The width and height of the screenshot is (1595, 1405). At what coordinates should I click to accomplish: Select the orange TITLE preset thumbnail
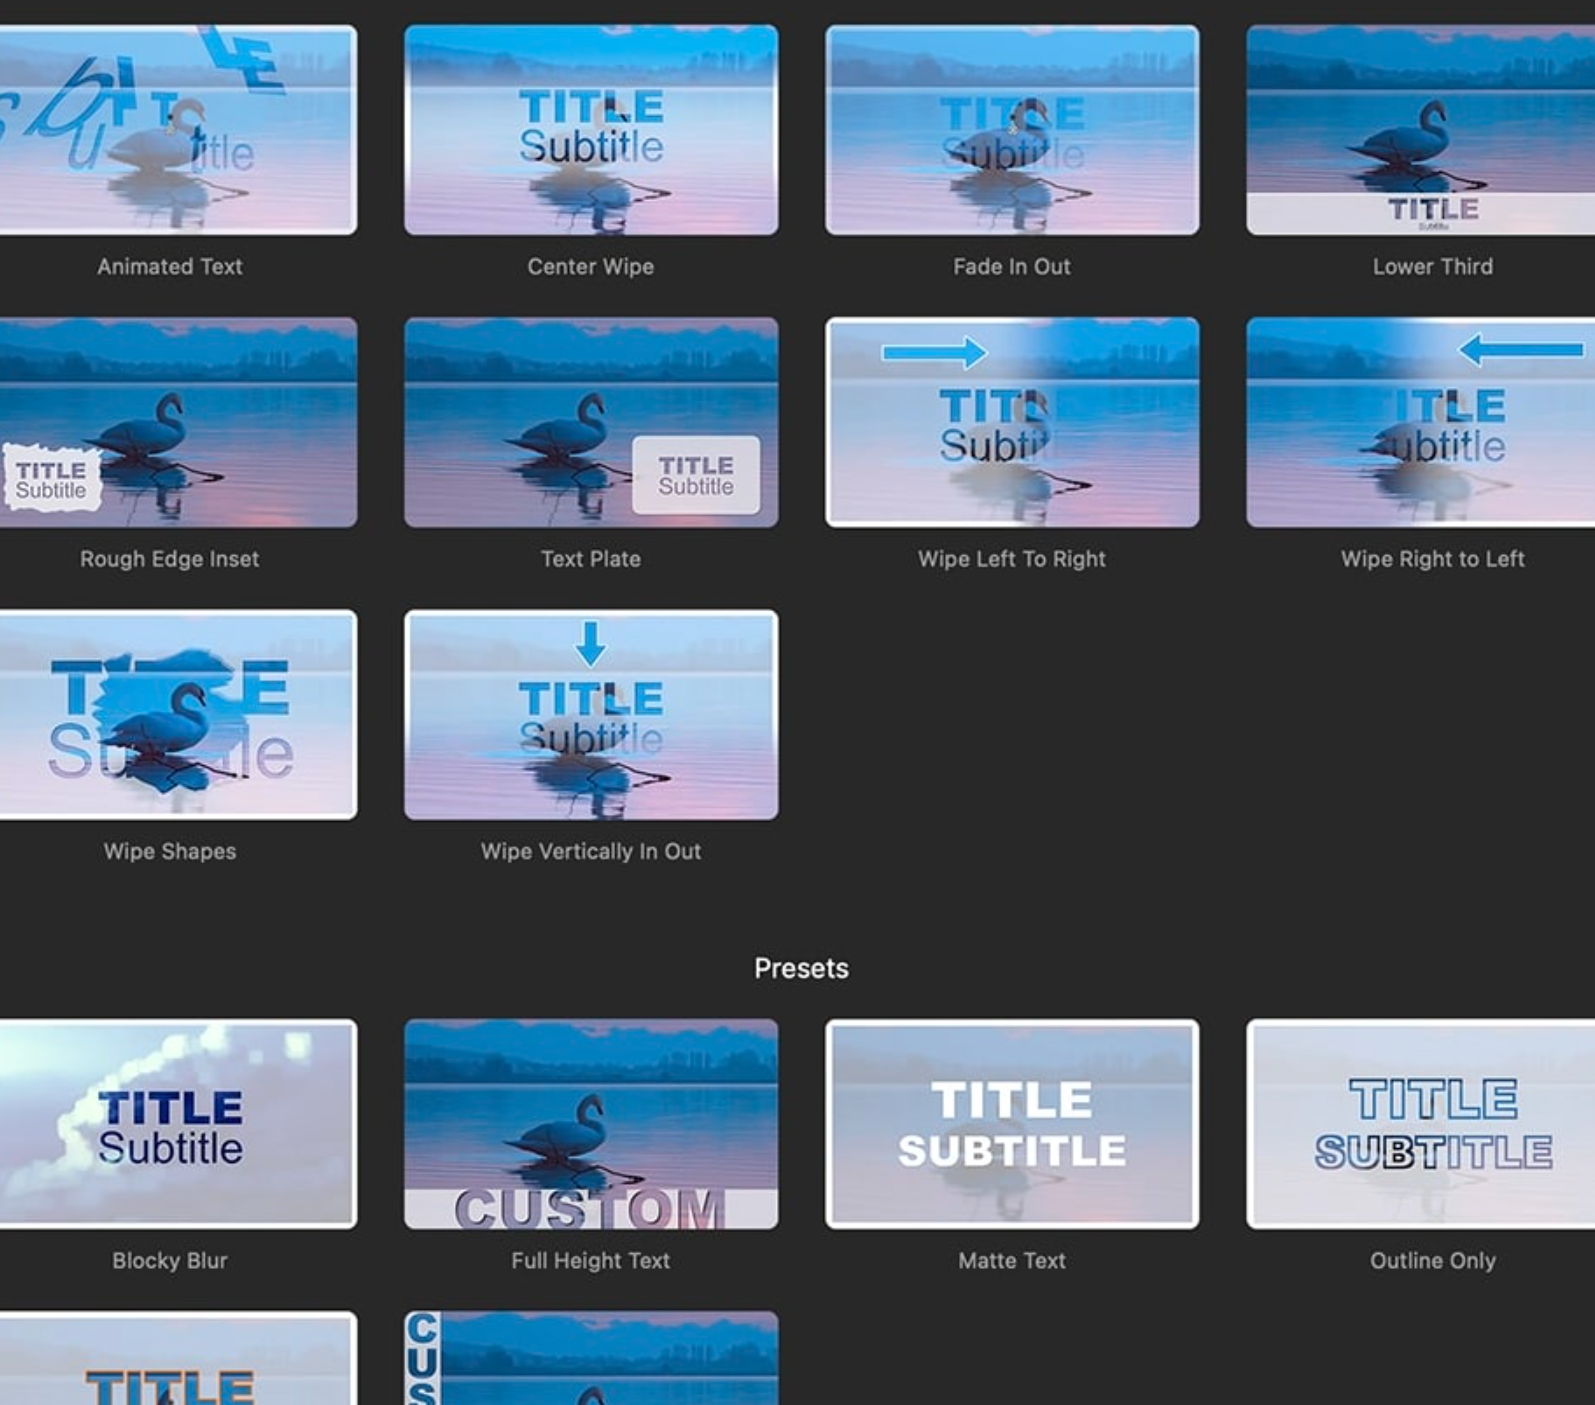pyautogui.click(x=178, y=1358)
